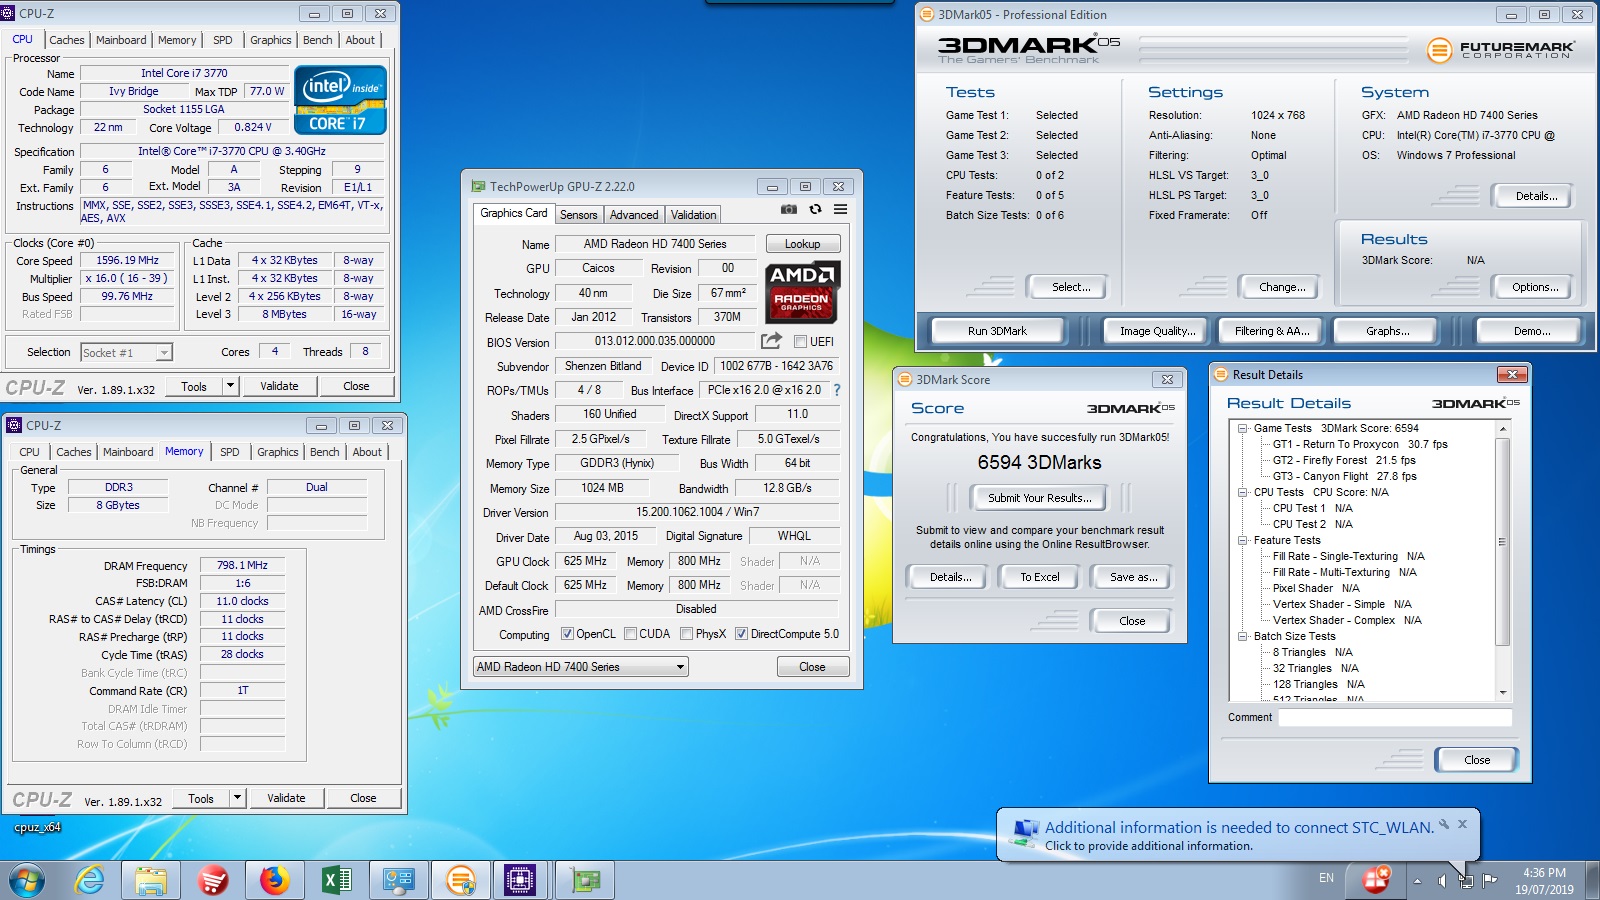Collapse the Feature Tests tree node
1600x900 pixels.
[x=1242, y=540]
